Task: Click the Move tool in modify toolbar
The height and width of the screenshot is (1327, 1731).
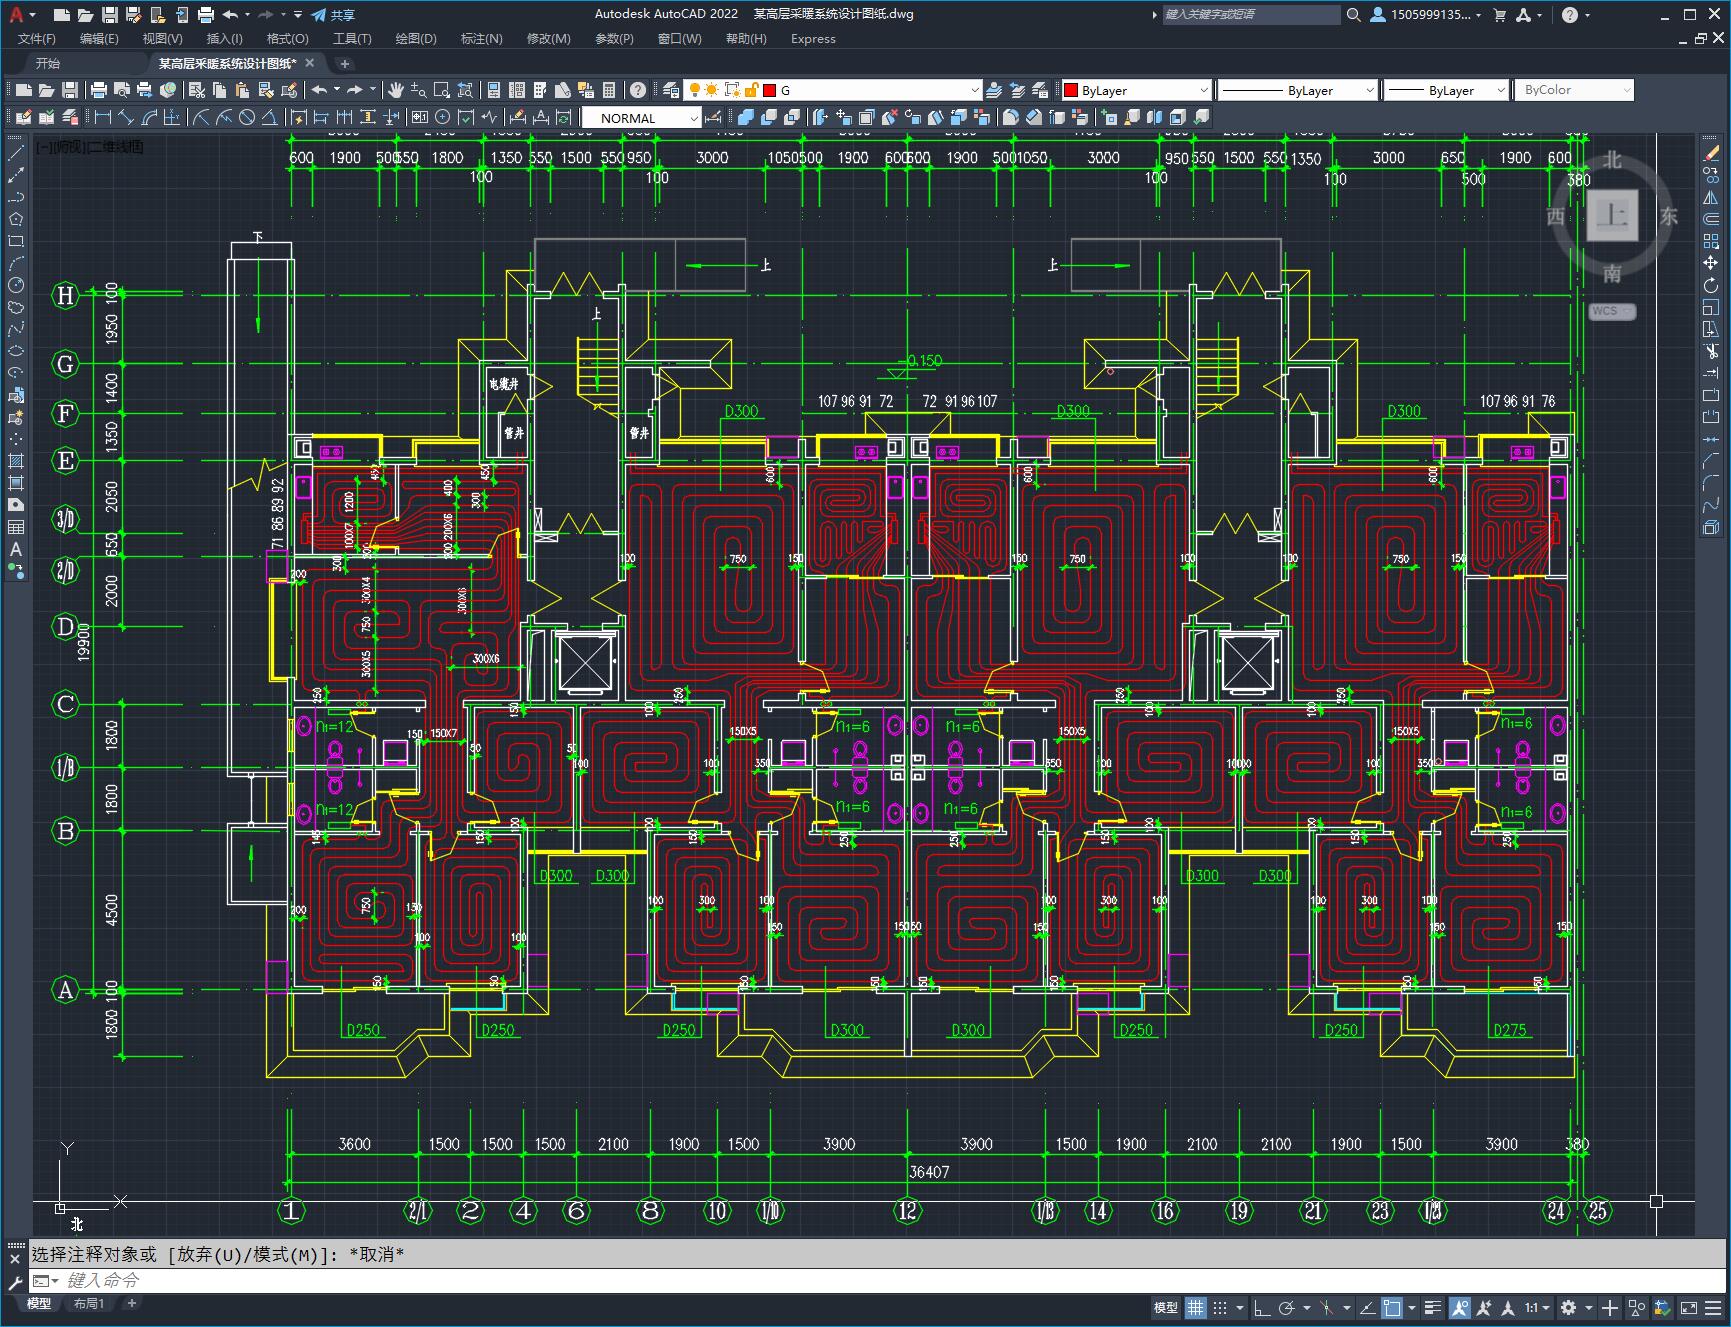Action: point(1711,263)
